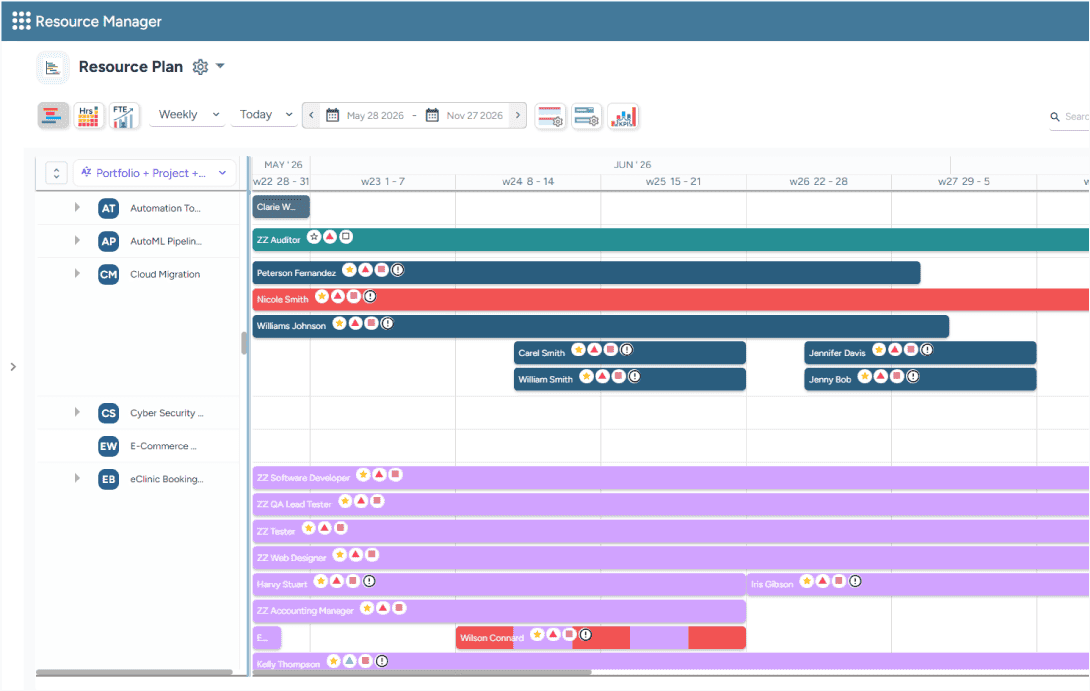The height and width of the screenshot is (691, 1090).
Task: Click warning icon on Nicole Smith bar
Action: pos(370,296)
